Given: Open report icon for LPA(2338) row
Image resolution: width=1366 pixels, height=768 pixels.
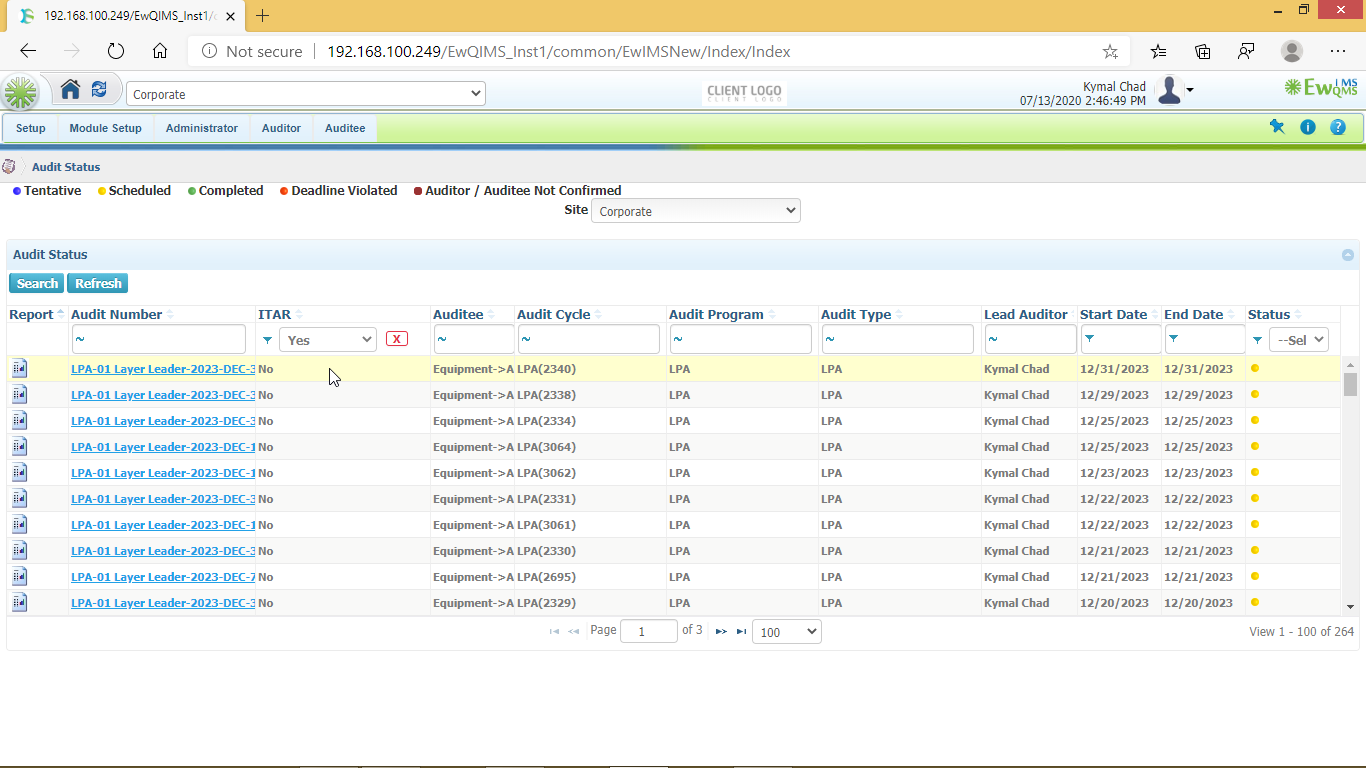Looking at the screenshot, I should point(20,395).
